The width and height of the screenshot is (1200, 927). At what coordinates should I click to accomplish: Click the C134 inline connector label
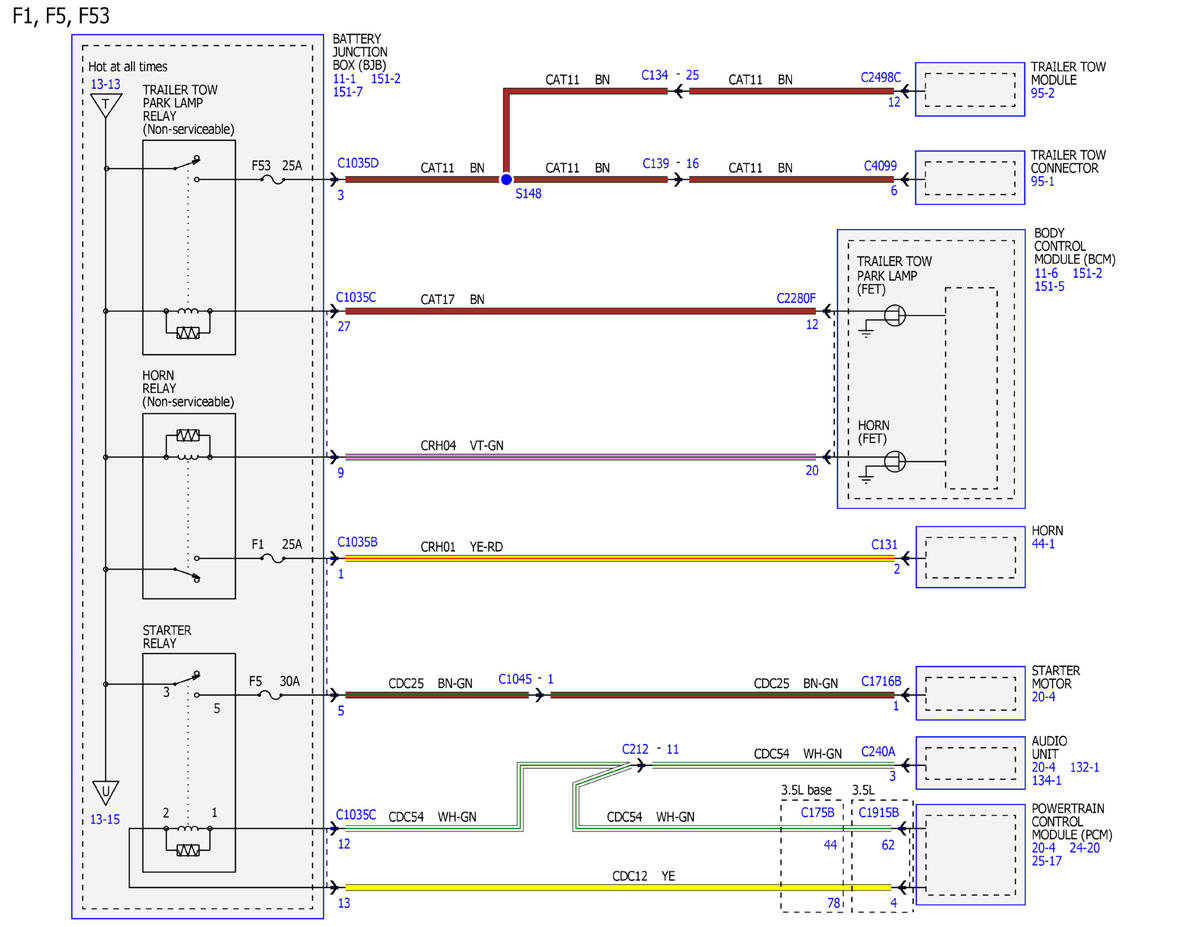click(654, 74)
